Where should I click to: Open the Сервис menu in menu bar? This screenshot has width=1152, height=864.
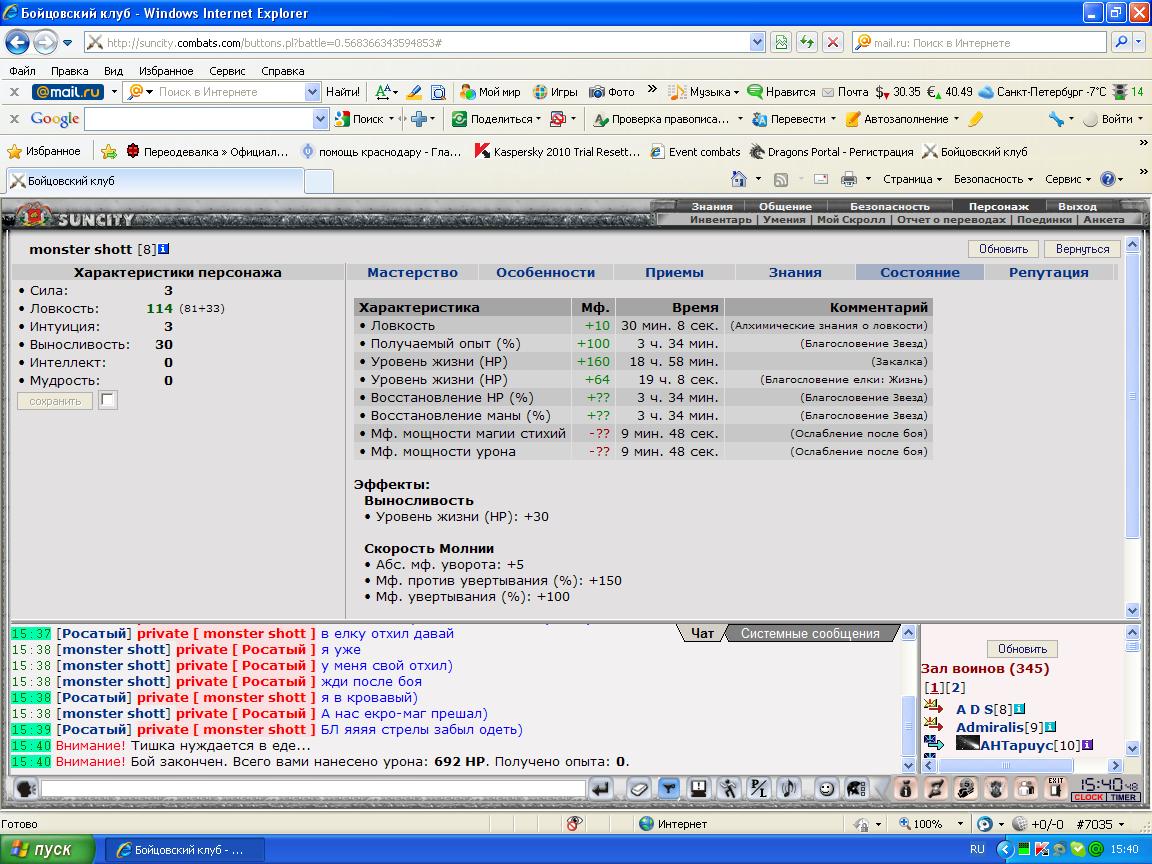[x=227, y=71]
